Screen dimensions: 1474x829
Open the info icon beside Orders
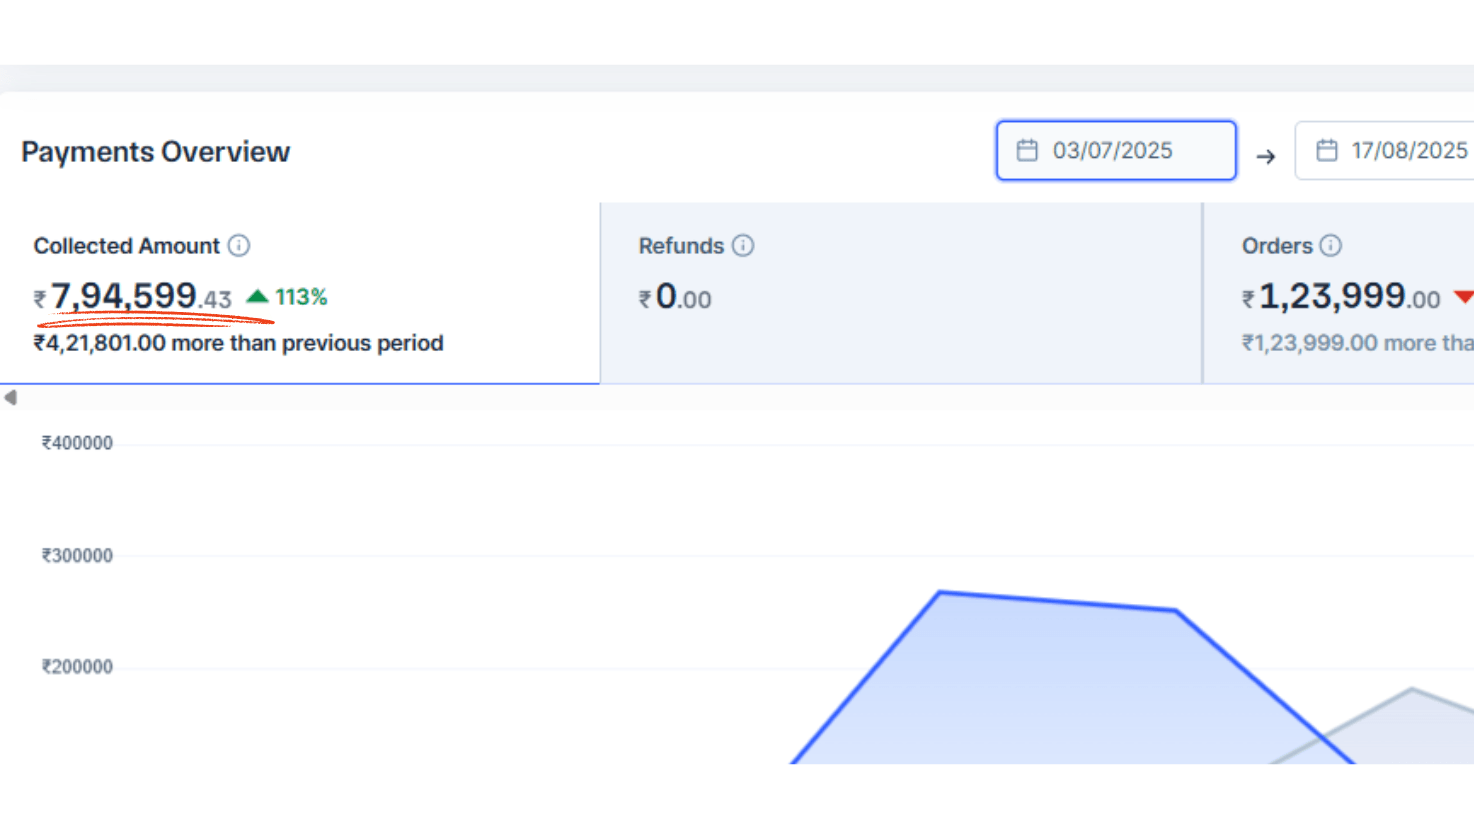[1331, 246]
